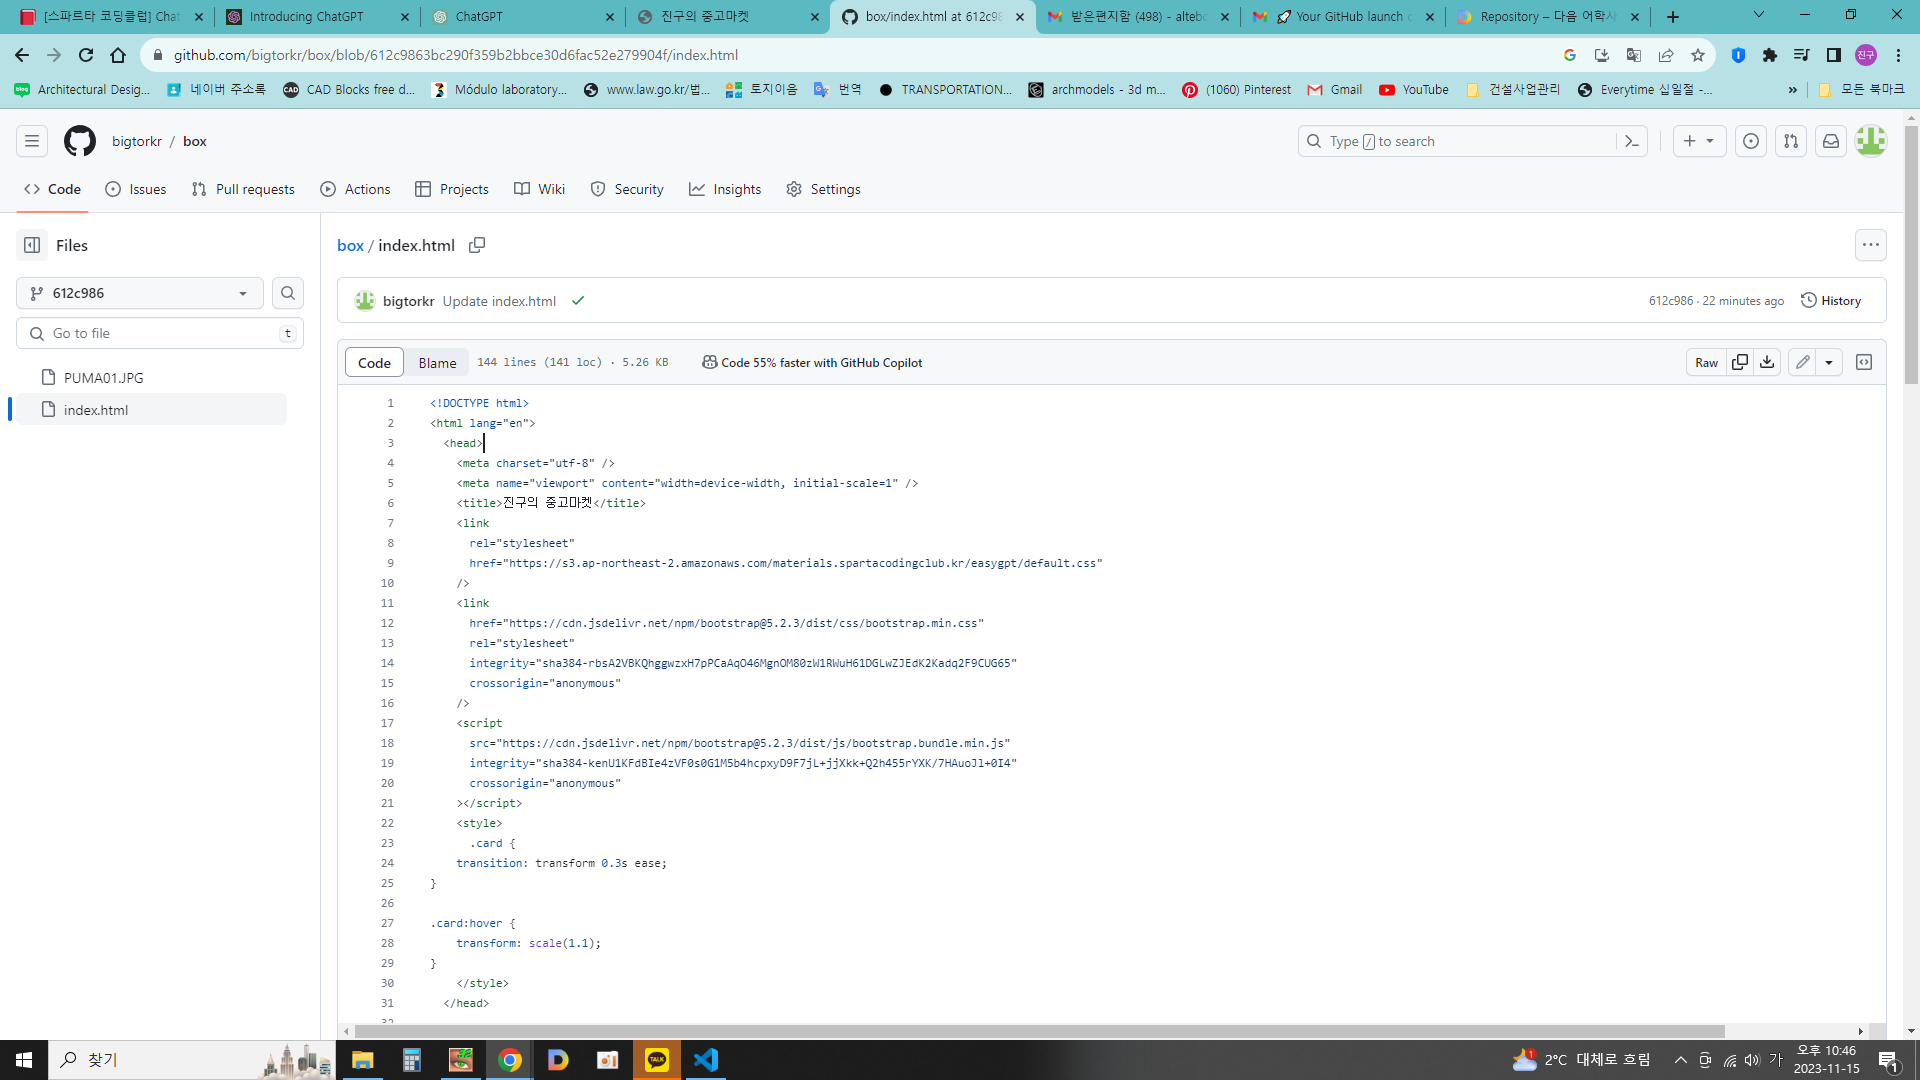Go to box repository root link

pos(350,245)
